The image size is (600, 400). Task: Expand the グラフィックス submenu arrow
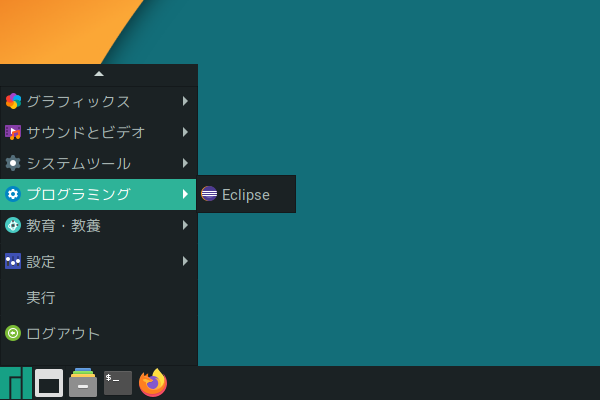point(185,101)
